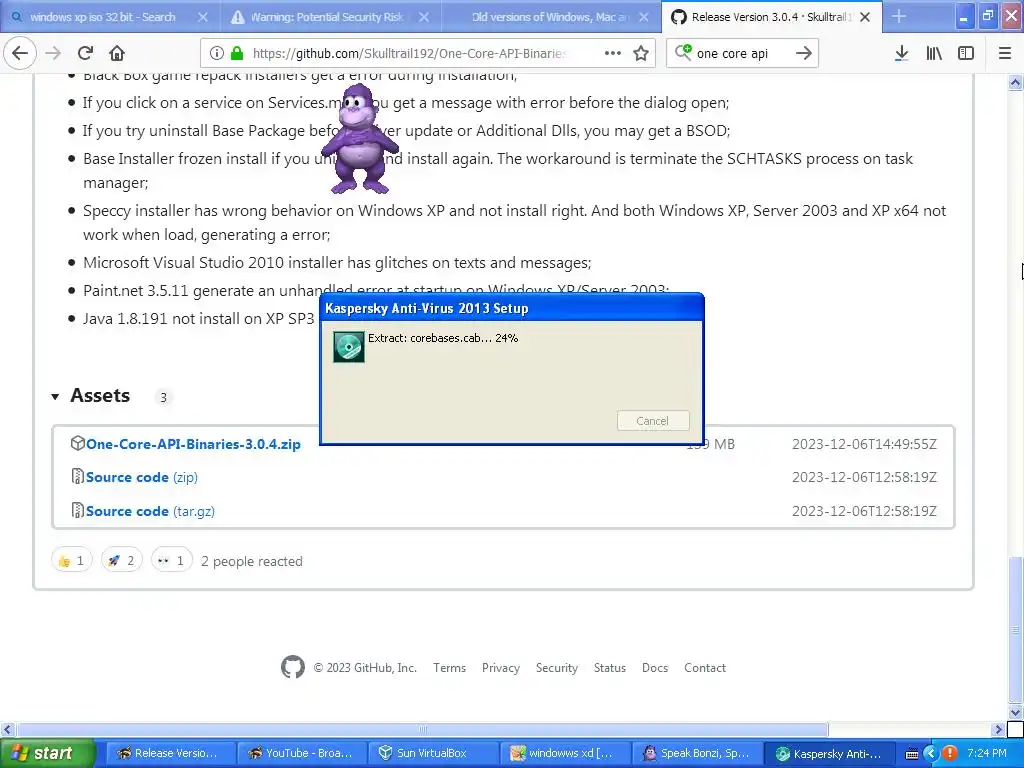The image size is (1024, 768).
Task: Open the Firefox hamburger menu
Action: pyautogui.click(x=1005, y=54)
